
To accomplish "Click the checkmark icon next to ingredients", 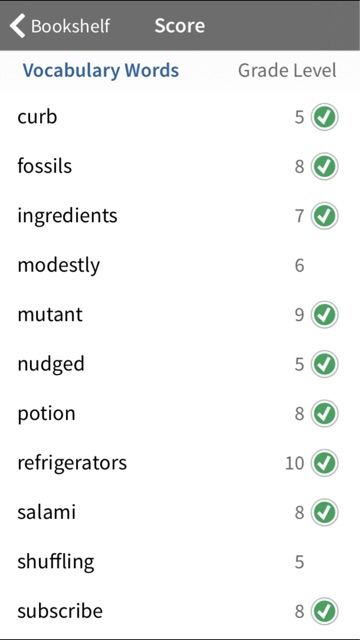I will pos(324,216).
